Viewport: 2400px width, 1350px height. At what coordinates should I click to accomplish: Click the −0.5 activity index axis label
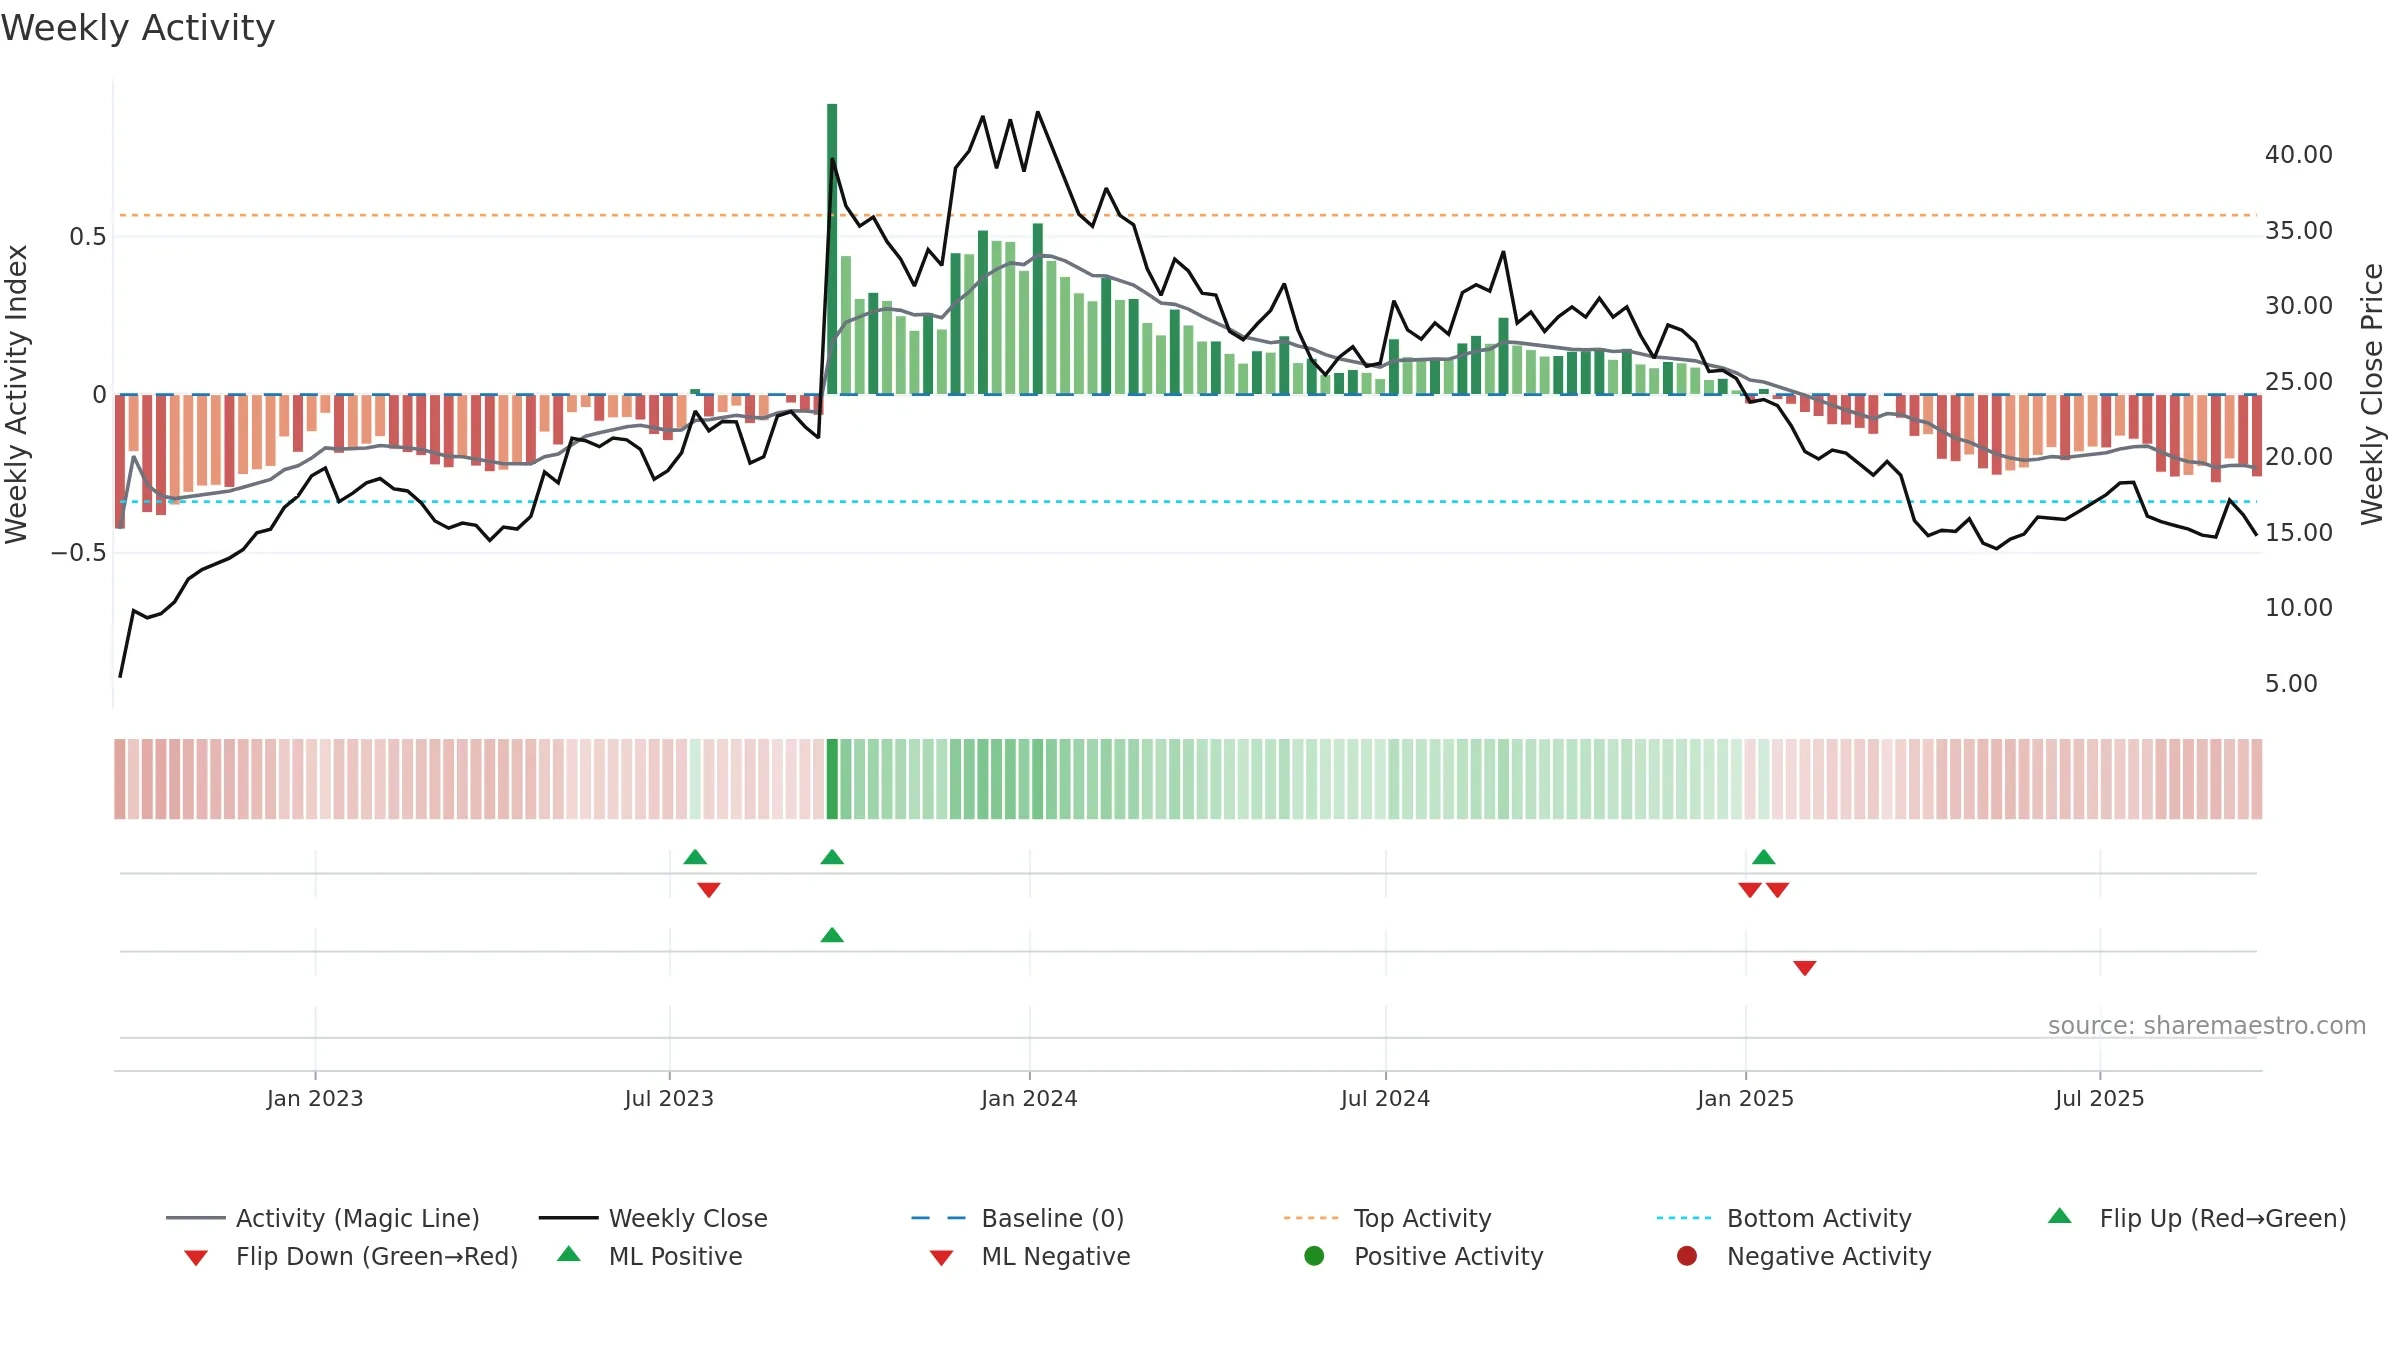(x=78, y=552)
